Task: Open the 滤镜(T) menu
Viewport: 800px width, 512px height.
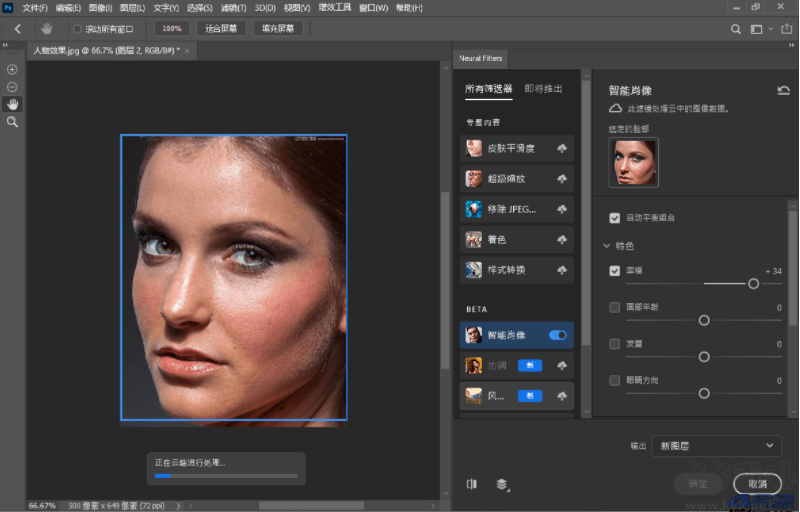Action: (232, 8)
